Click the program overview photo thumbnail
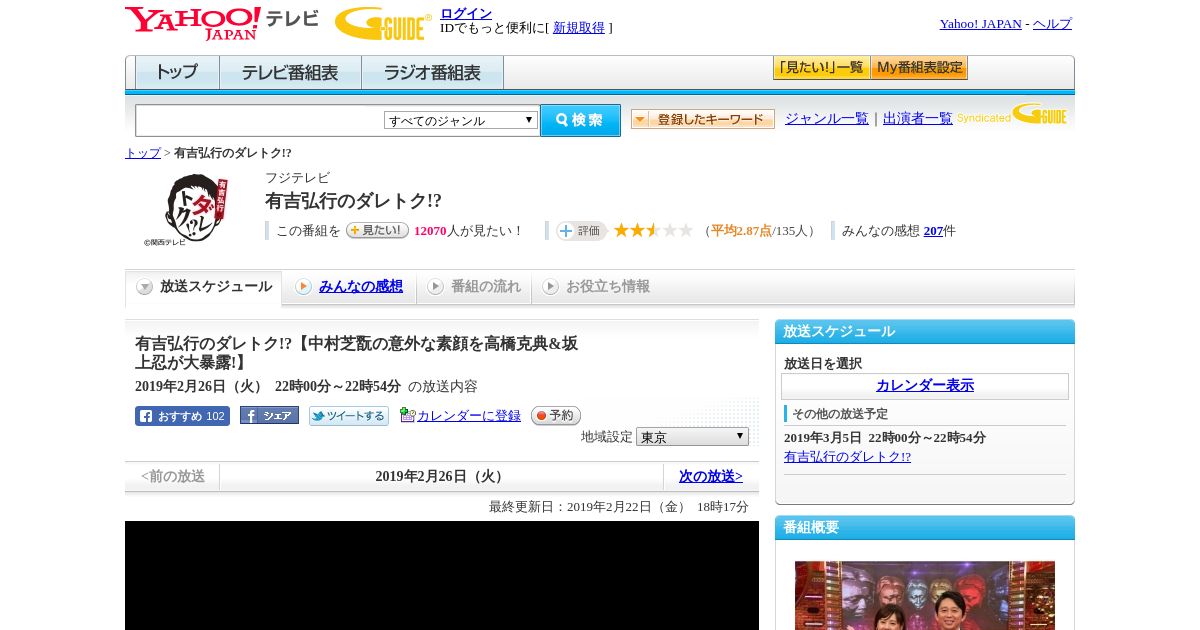Screen dimensions: 1200x630 925,595
